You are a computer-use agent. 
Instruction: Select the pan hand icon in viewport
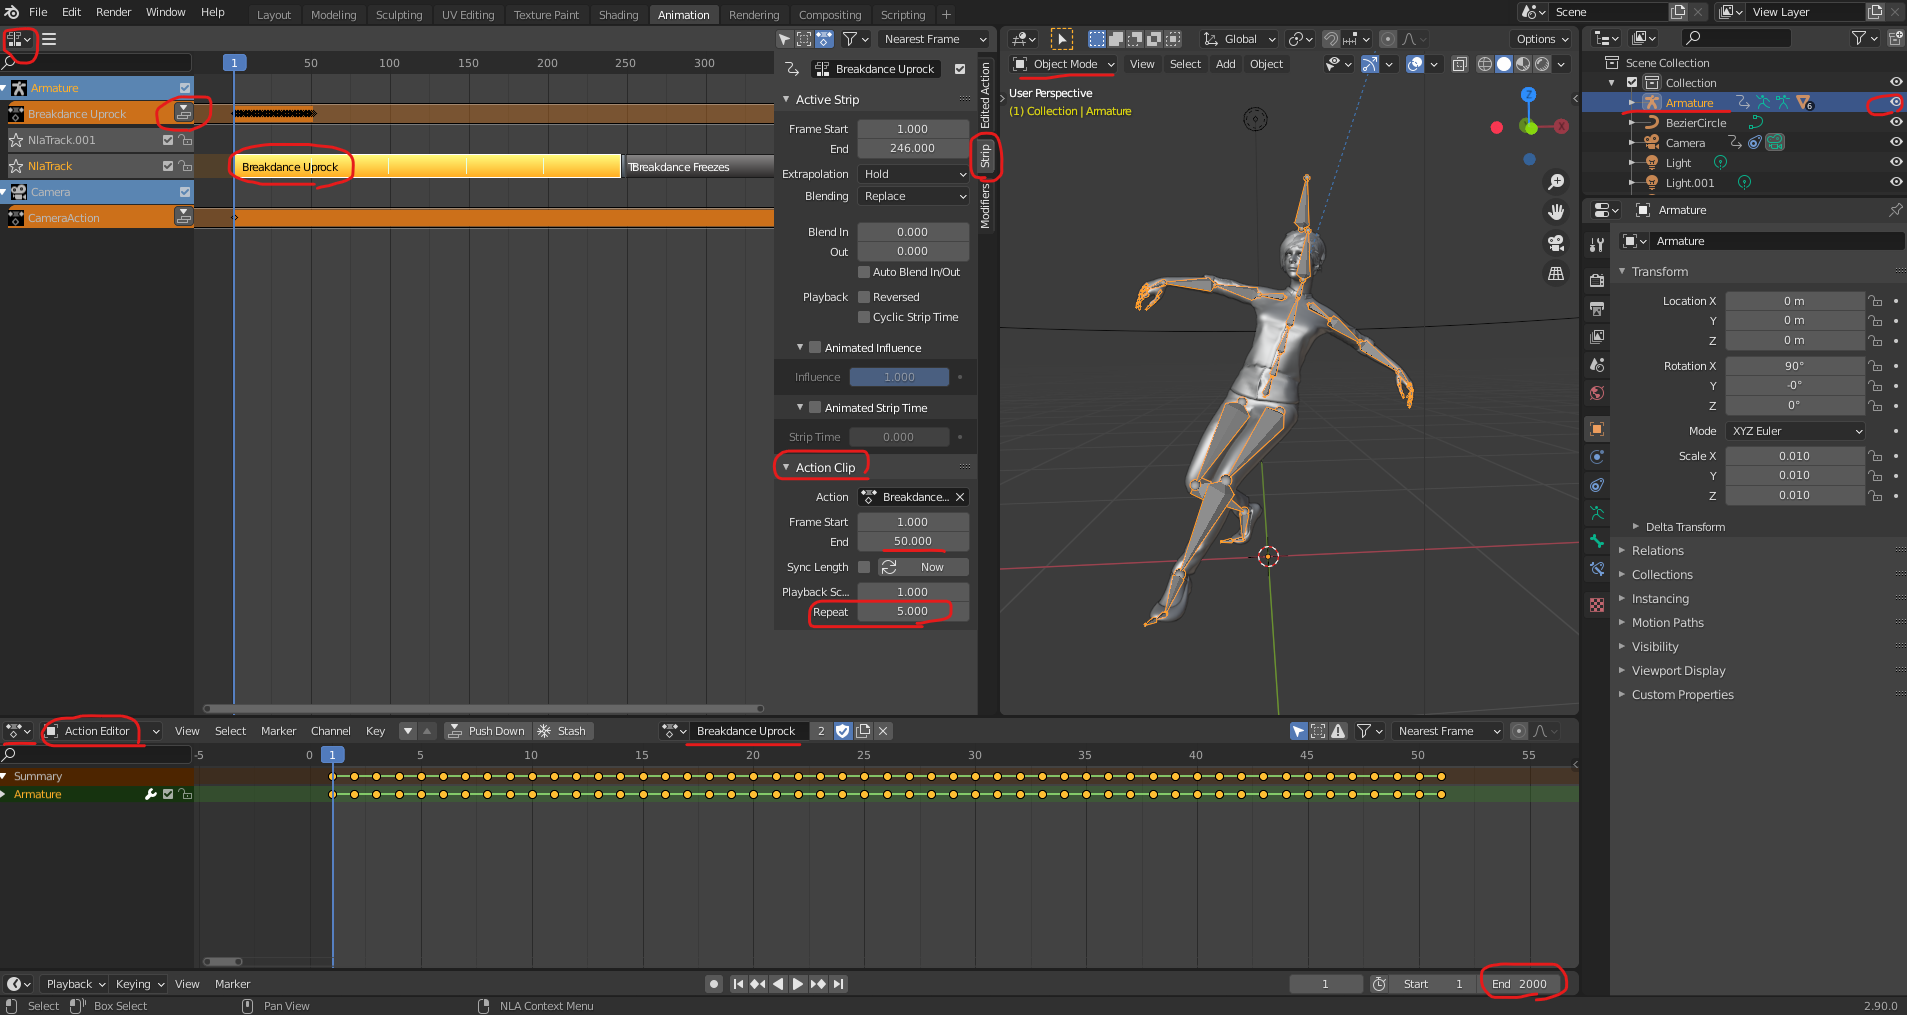click(1556, 212)
